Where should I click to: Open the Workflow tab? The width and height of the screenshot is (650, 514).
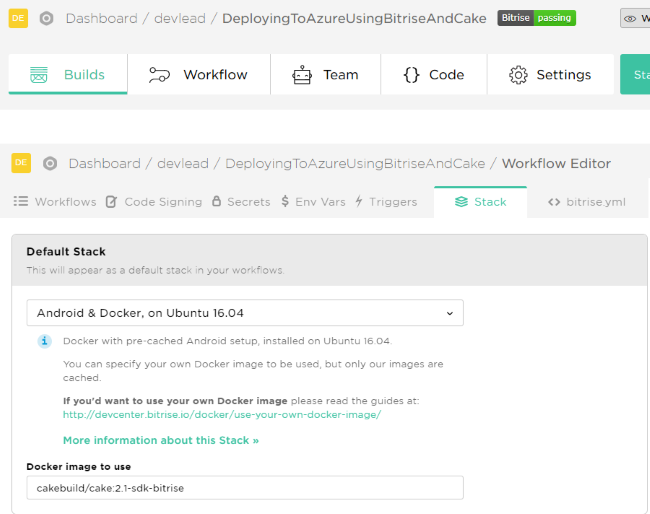pos(199,74)
